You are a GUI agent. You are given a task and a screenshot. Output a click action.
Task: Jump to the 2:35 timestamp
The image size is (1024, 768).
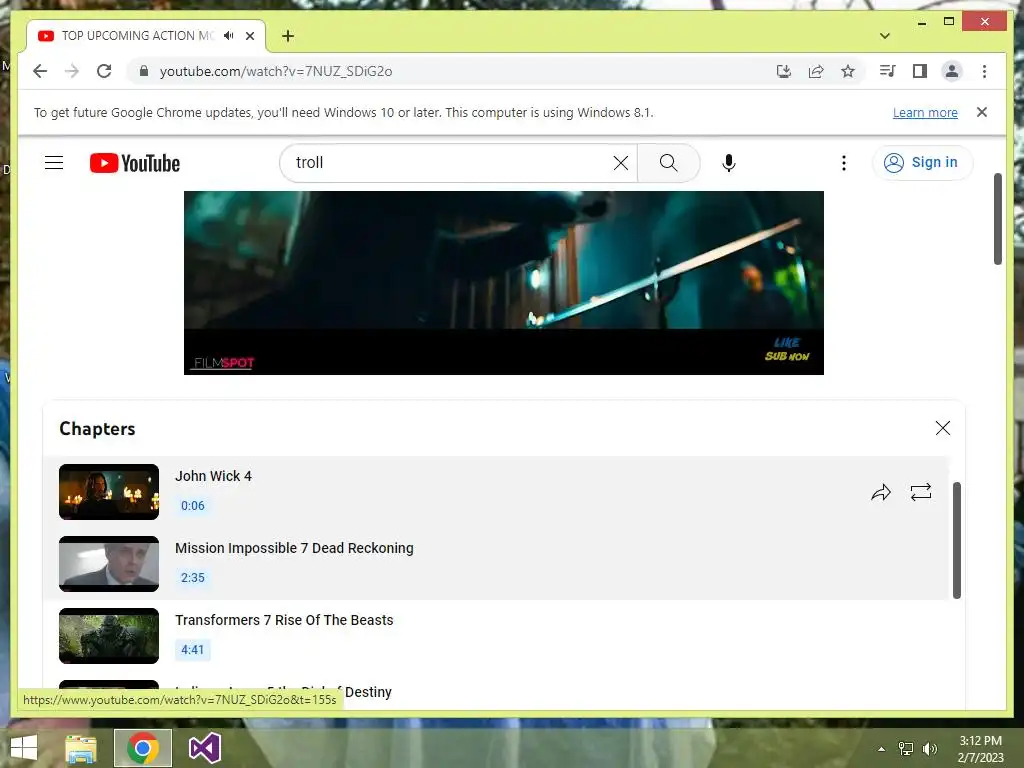[193, 577]
